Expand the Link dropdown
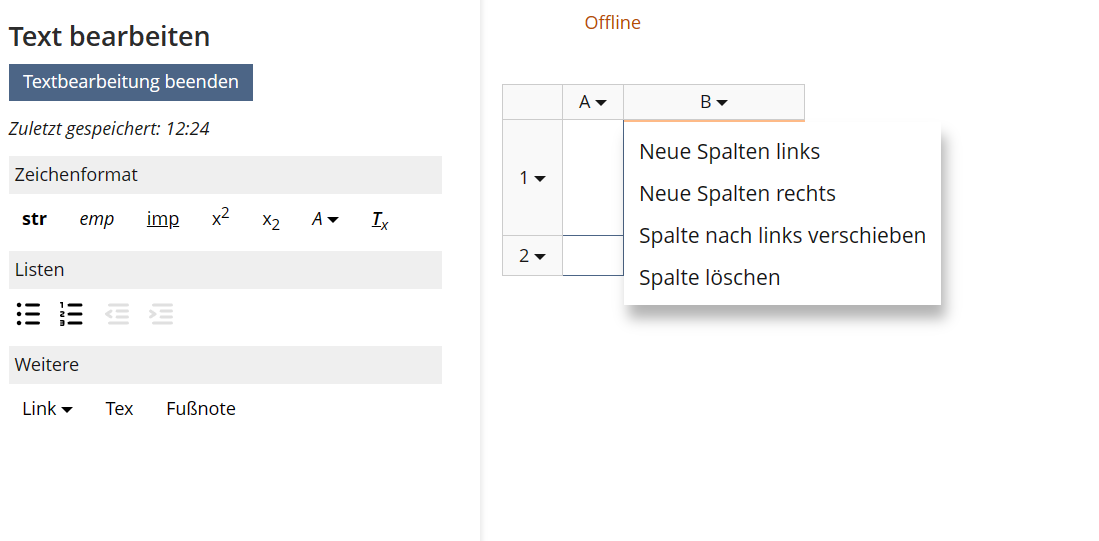The image size is (1099, 541). pyautogui.click(x=47, y=409)
